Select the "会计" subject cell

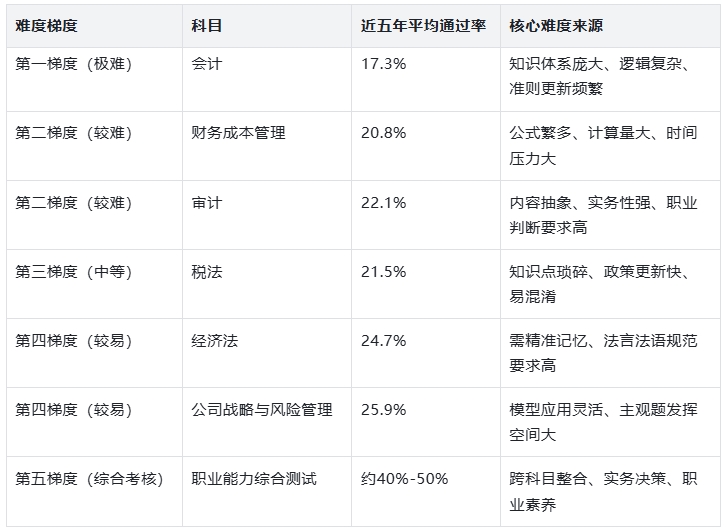[206, 64]
